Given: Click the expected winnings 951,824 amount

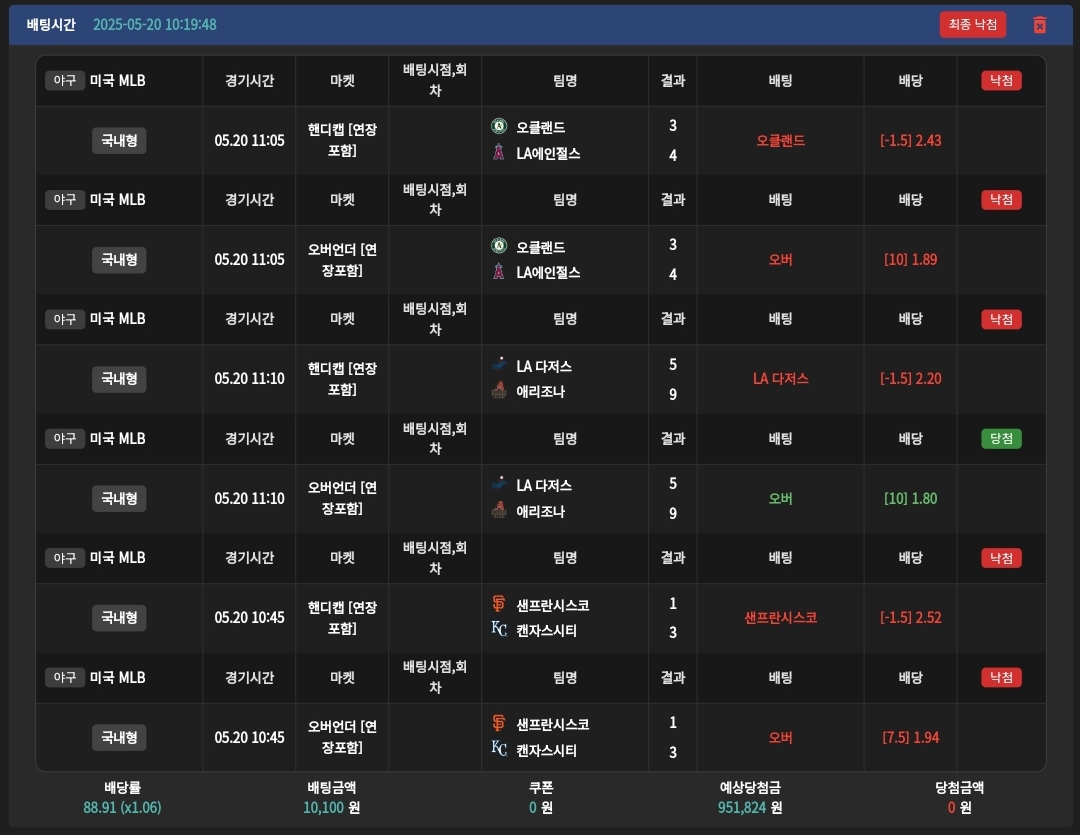Looking at the screenshot, I should click(749, 807).
